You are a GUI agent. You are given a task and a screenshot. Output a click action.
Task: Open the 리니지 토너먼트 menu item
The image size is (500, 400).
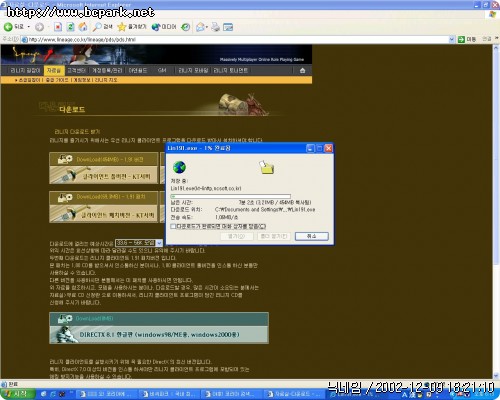[x=230, y=70]
